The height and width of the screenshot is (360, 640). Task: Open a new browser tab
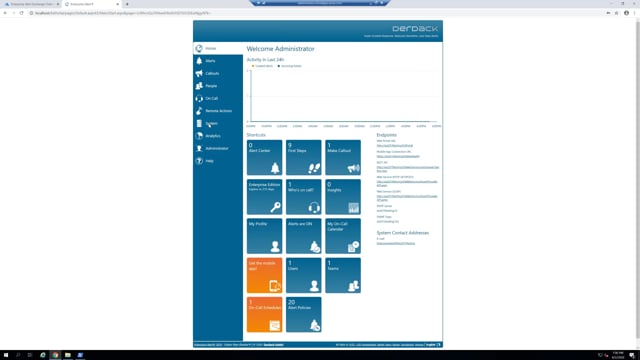point(127,4)
